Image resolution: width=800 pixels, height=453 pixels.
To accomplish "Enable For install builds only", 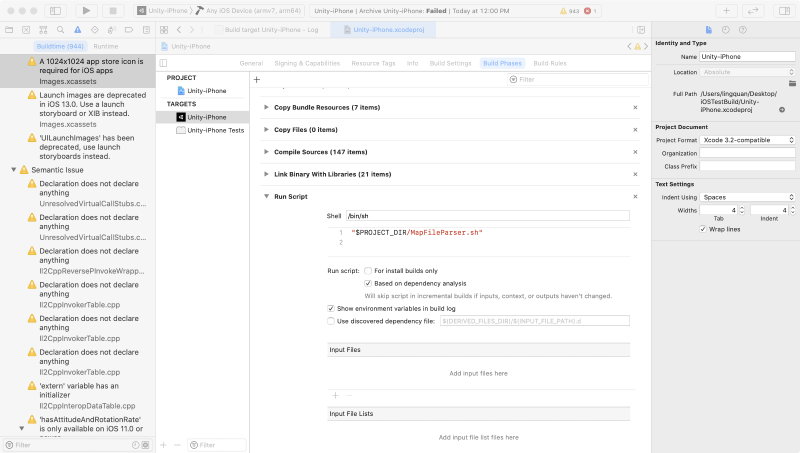I will pyautogui.click(x=368, y=271).
